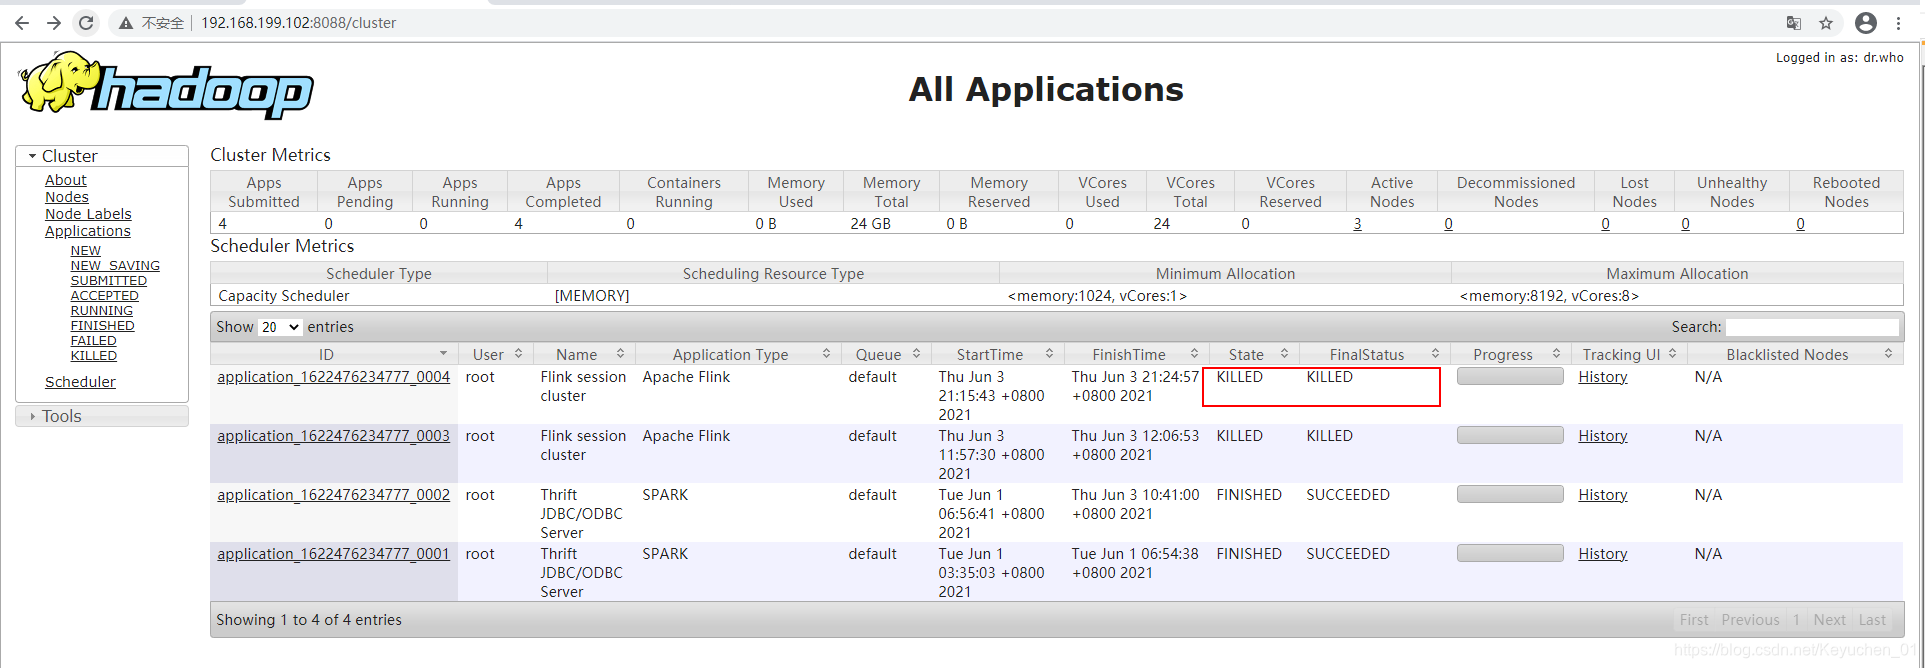Sort by StartTime column

tap(997, 354)
